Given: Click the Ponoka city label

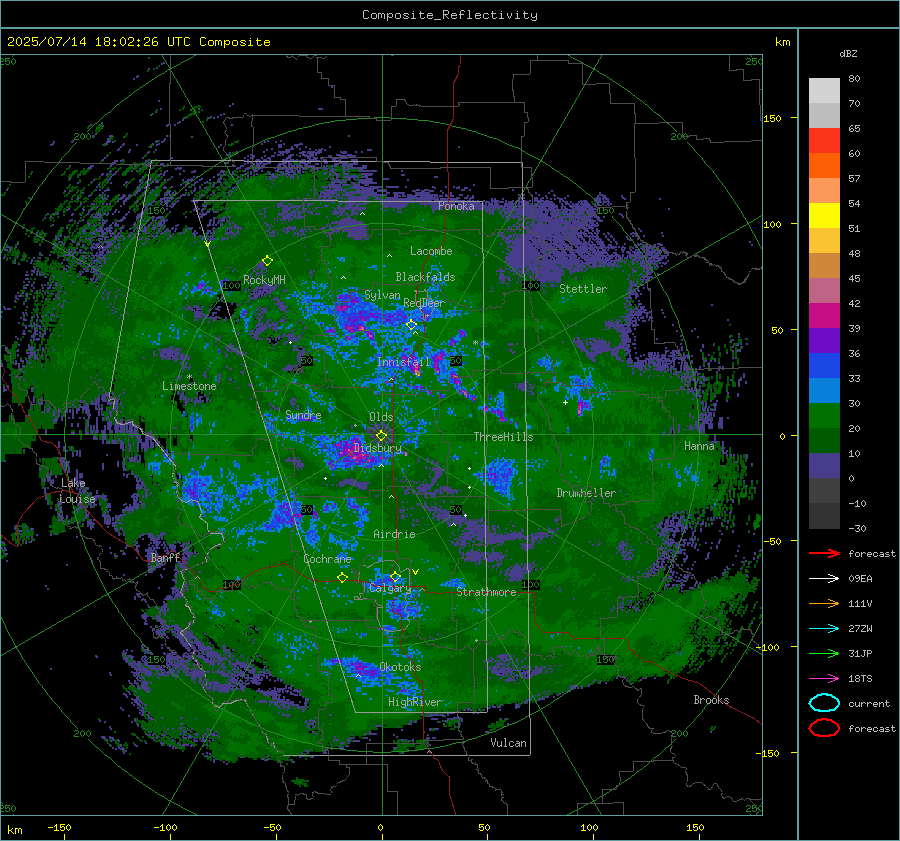Looking at the screenshot, I should [456, 206].
